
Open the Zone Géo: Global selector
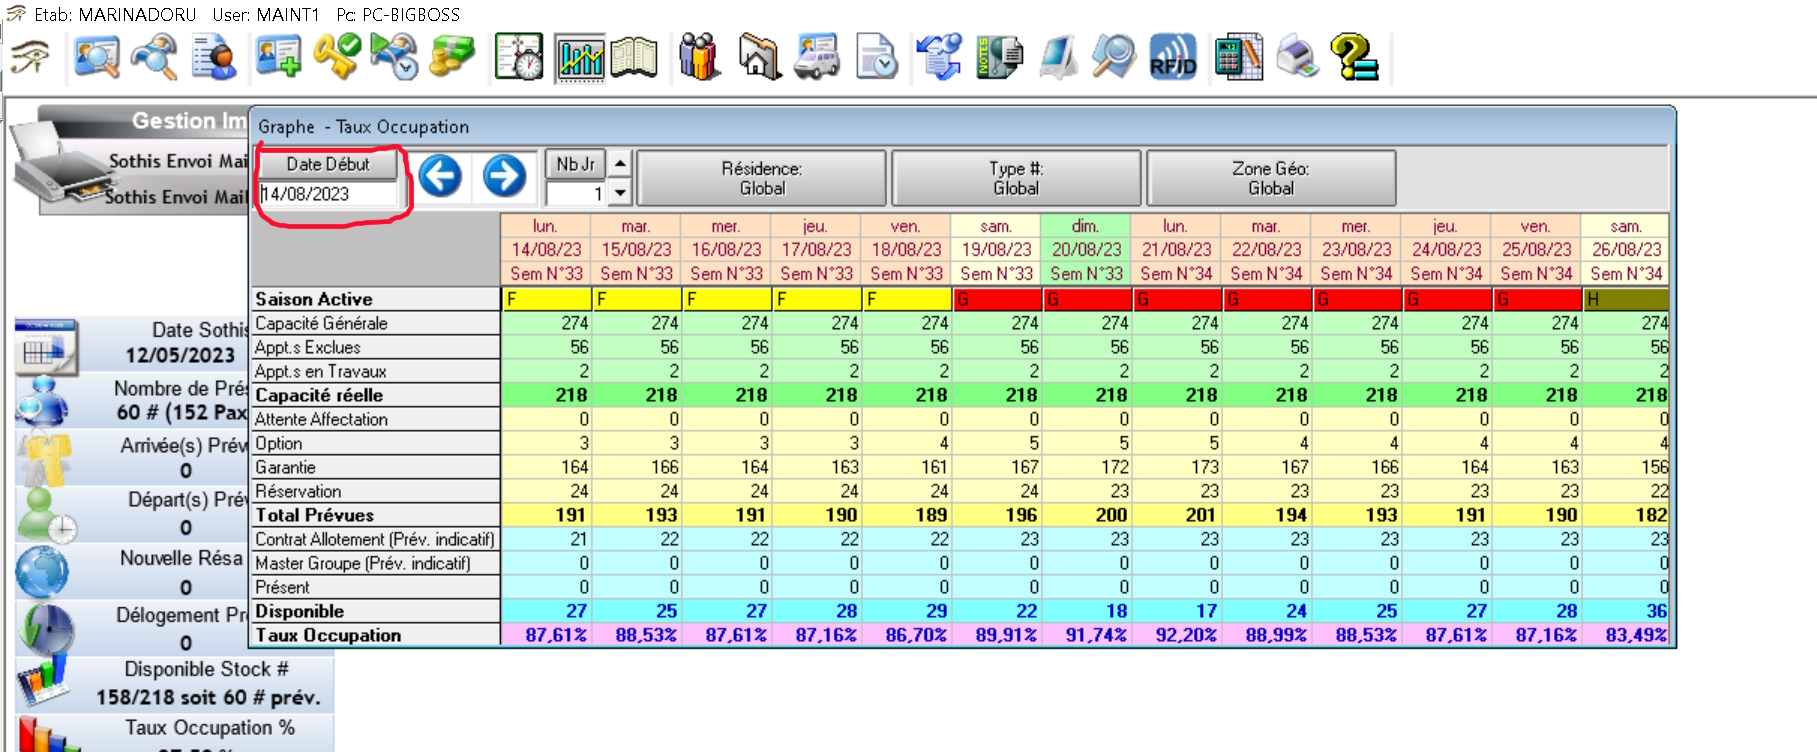[x=1270, y=178]
